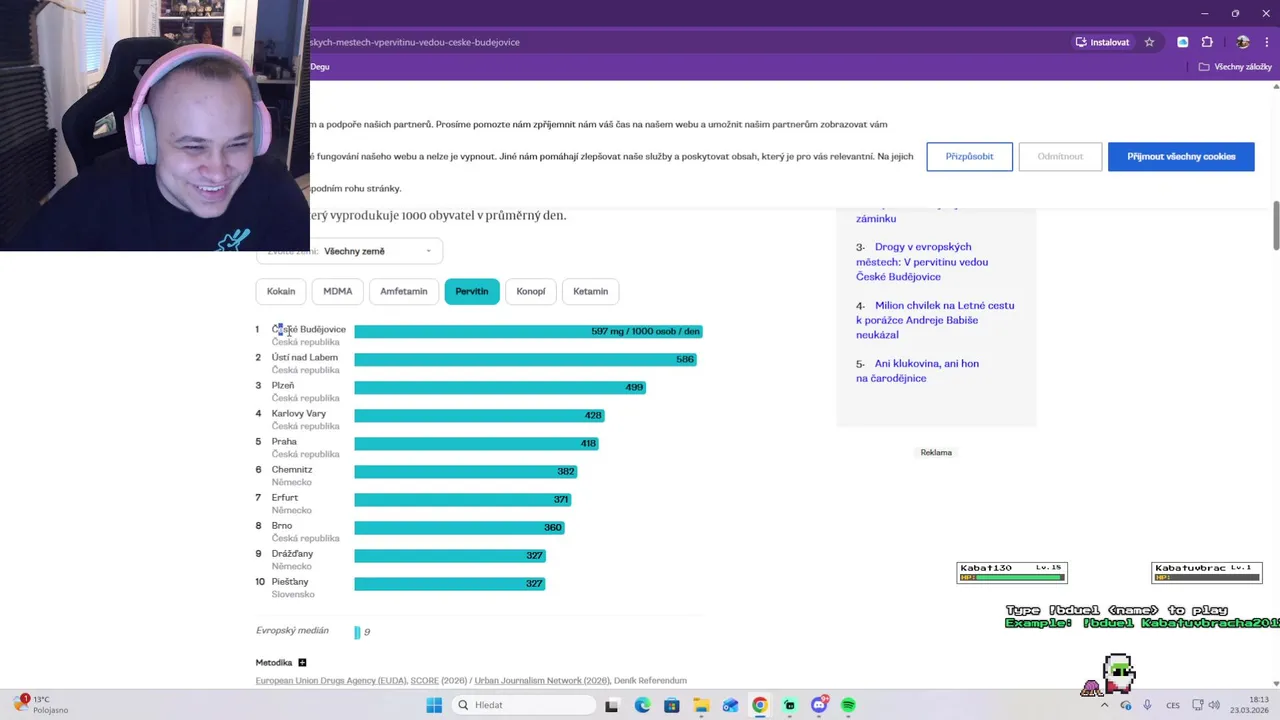Select the MDMA tab

(337, 291)
